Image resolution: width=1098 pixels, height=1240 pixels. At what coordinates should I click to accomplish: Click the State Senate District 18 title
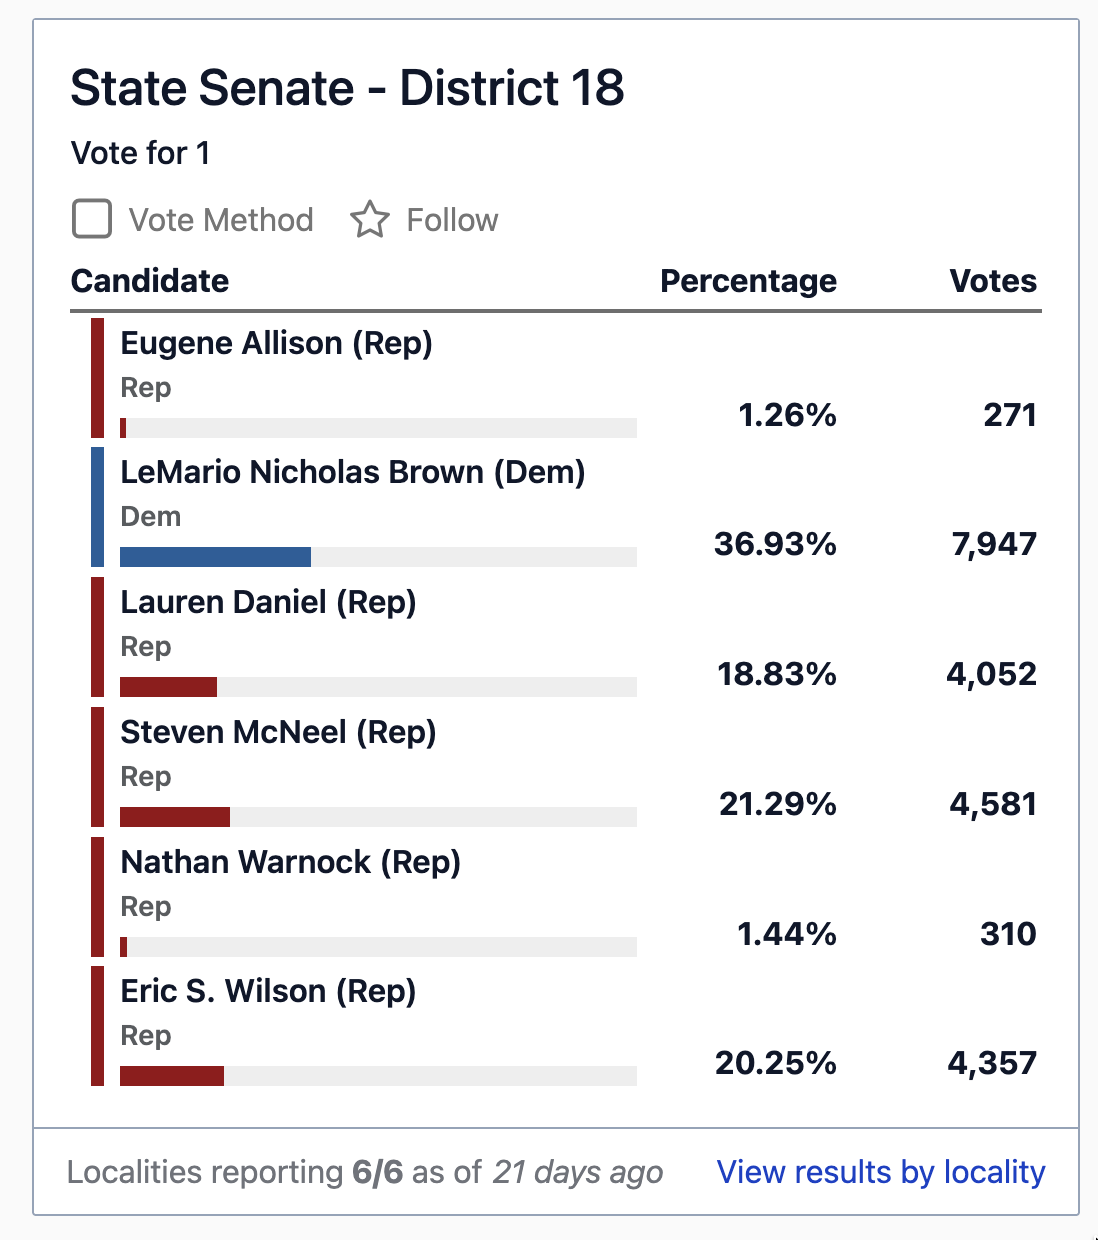[x=347, y=88]
